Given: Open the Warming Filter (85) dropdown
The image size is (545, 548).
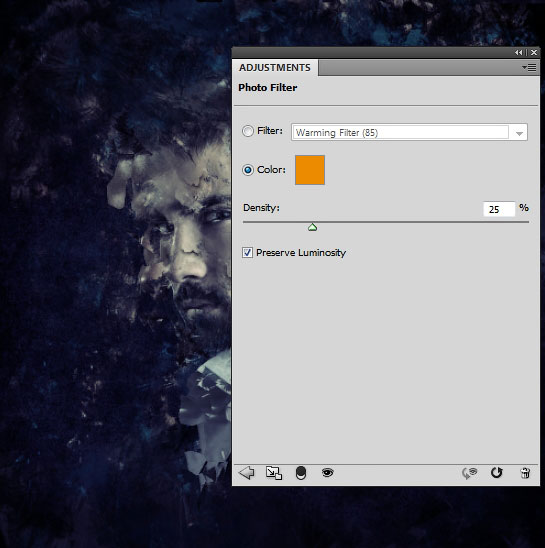Looking at the screenshot, I should coord(409,132).
